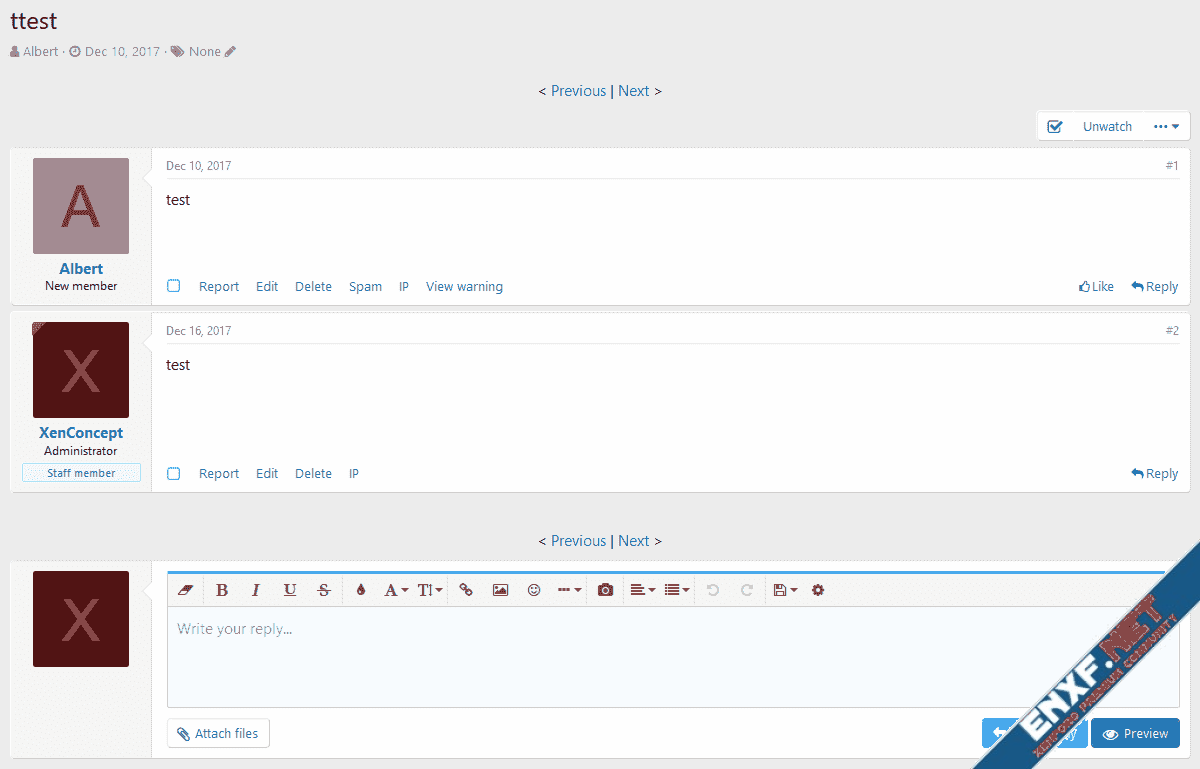Click View warning on Albert's post
Screen dimensions: 1200x769
[464, 286]
